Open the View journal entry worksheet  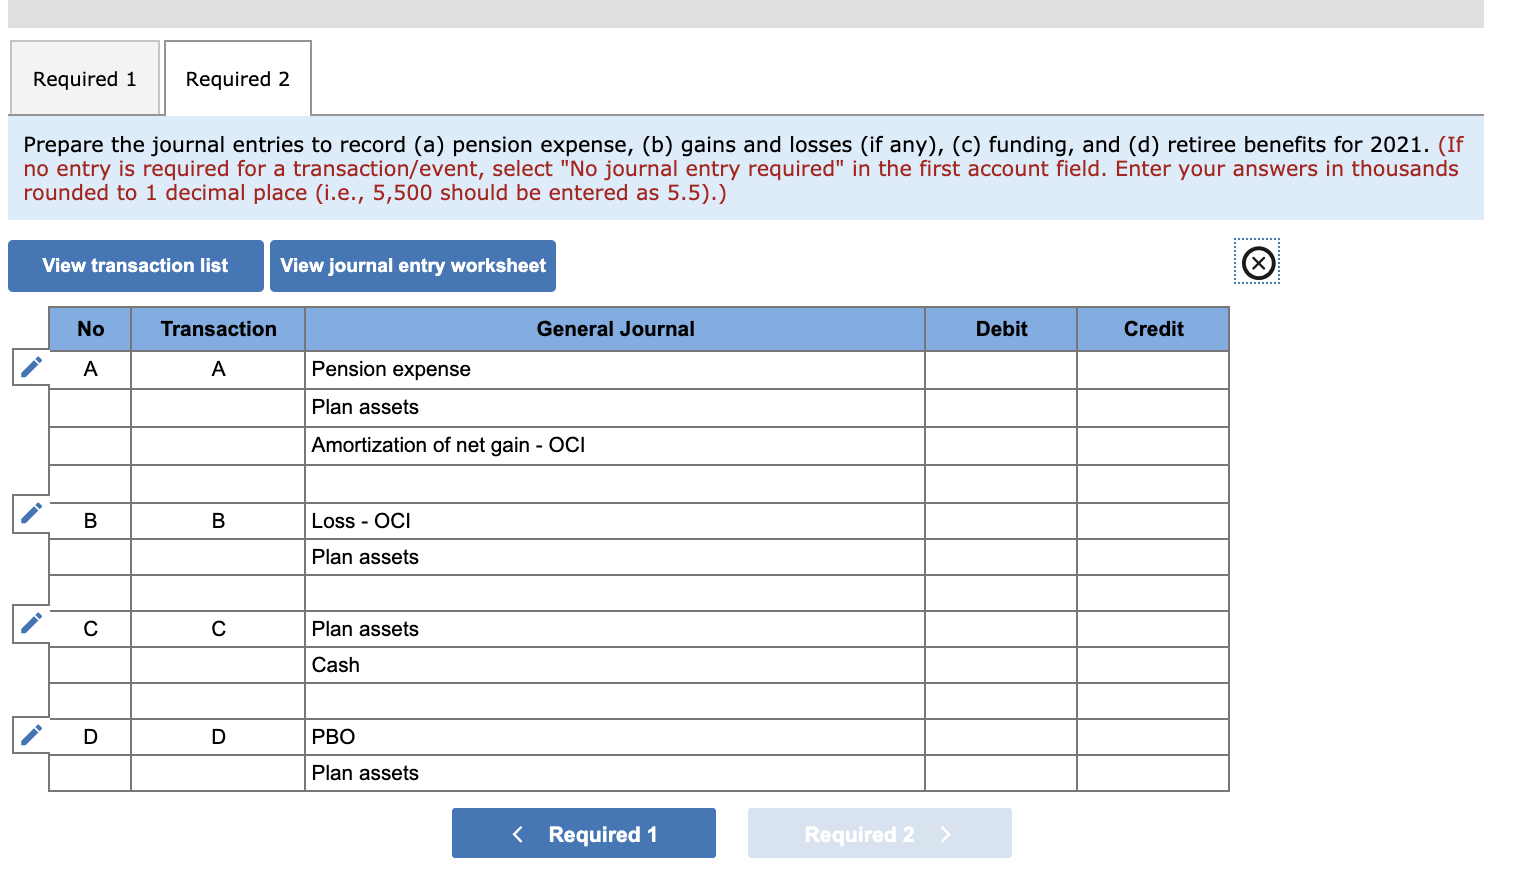coord(412,265)
